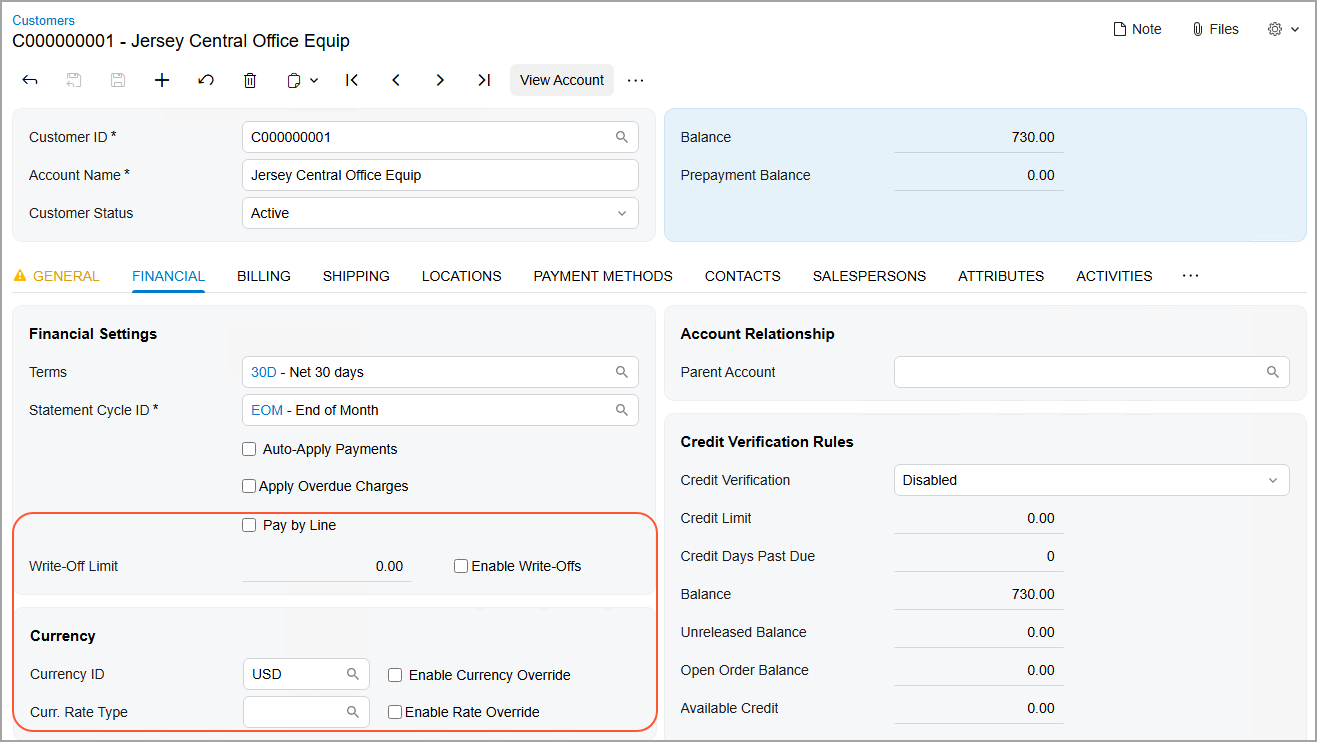Navigate to the previous record
Image resolution: width=1317 pixels, height=742 pixels.
pyautogui.click(x=396, y=80)
